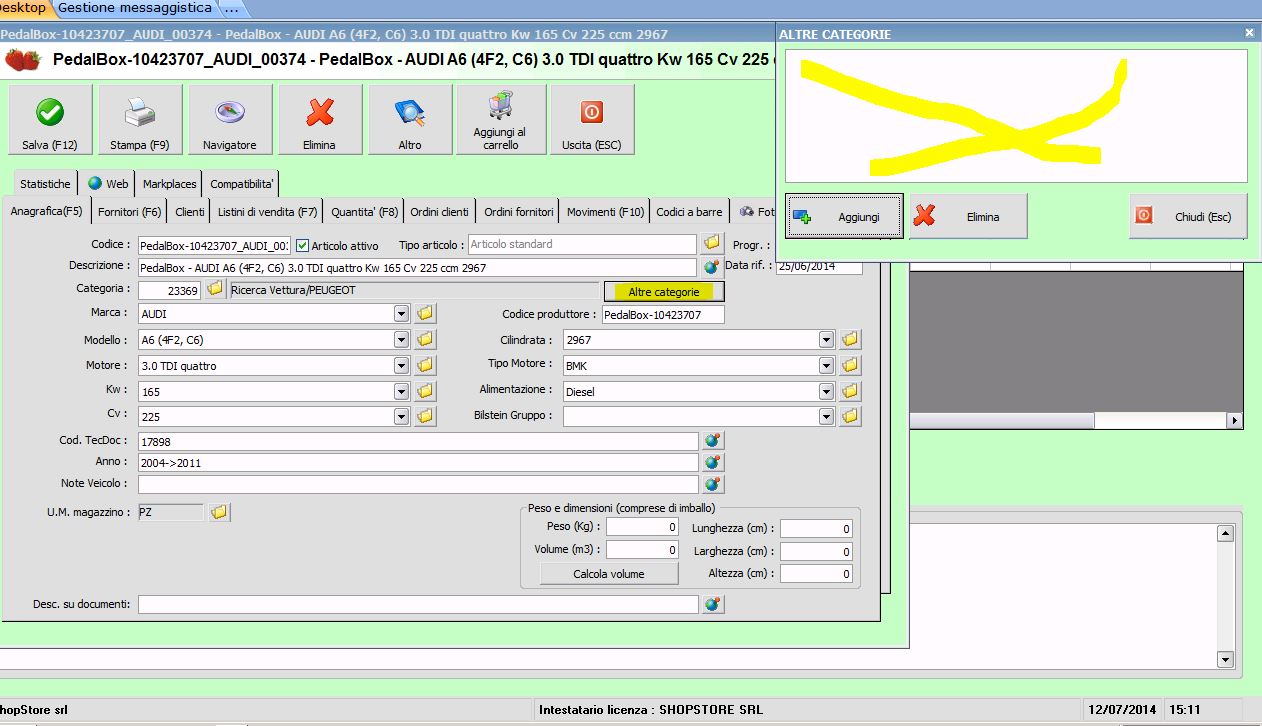Click into the Lunghezza (cm) field
Screen dimensions: 1262x726
point(817,528)
